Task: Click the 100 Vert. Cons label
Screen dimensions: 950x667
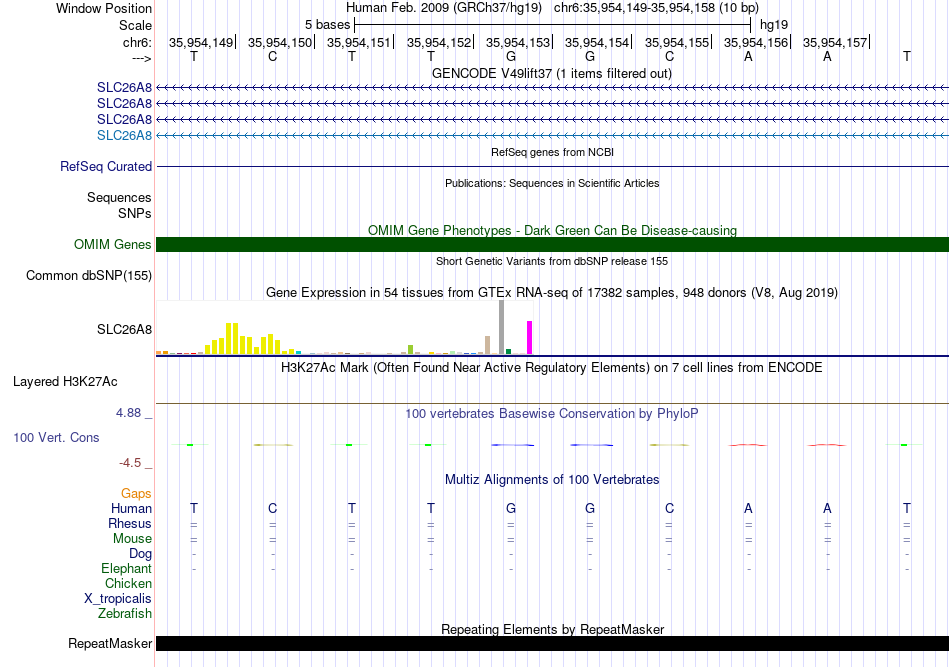Action: click(56, 437)
